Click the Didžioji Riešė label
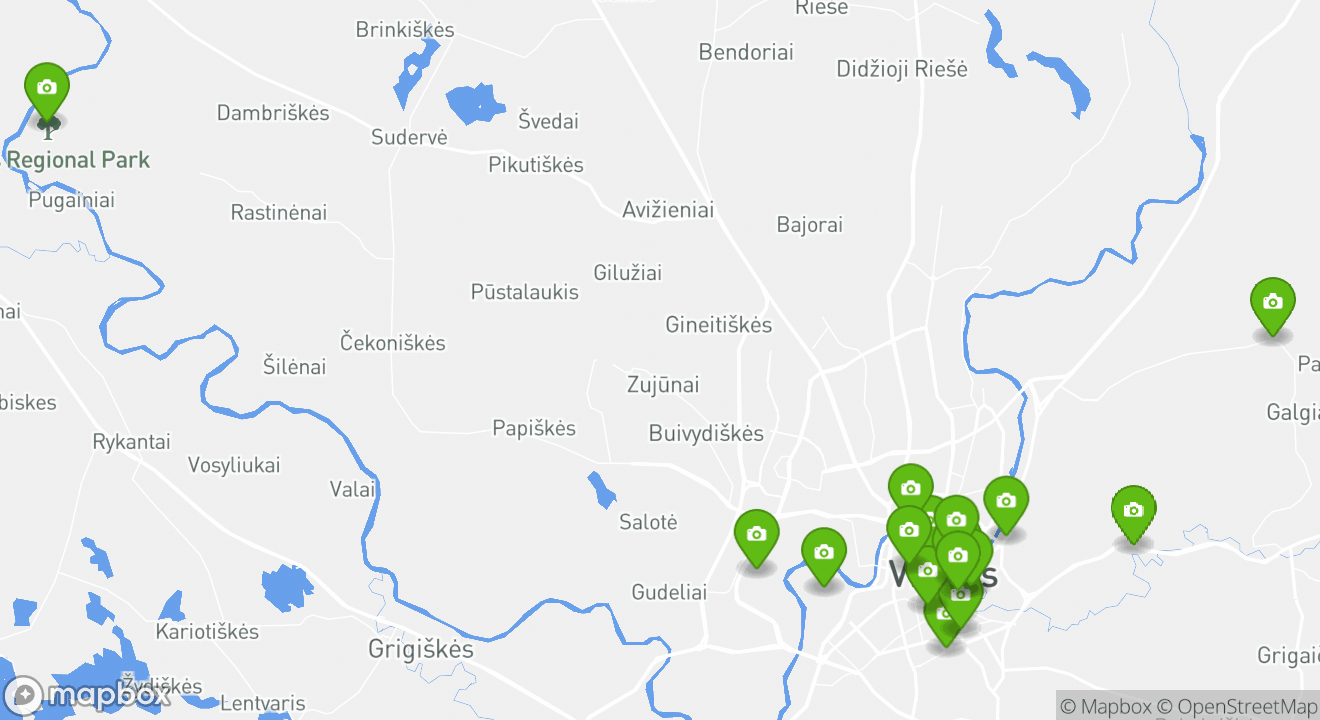 [x=902, y=69]
